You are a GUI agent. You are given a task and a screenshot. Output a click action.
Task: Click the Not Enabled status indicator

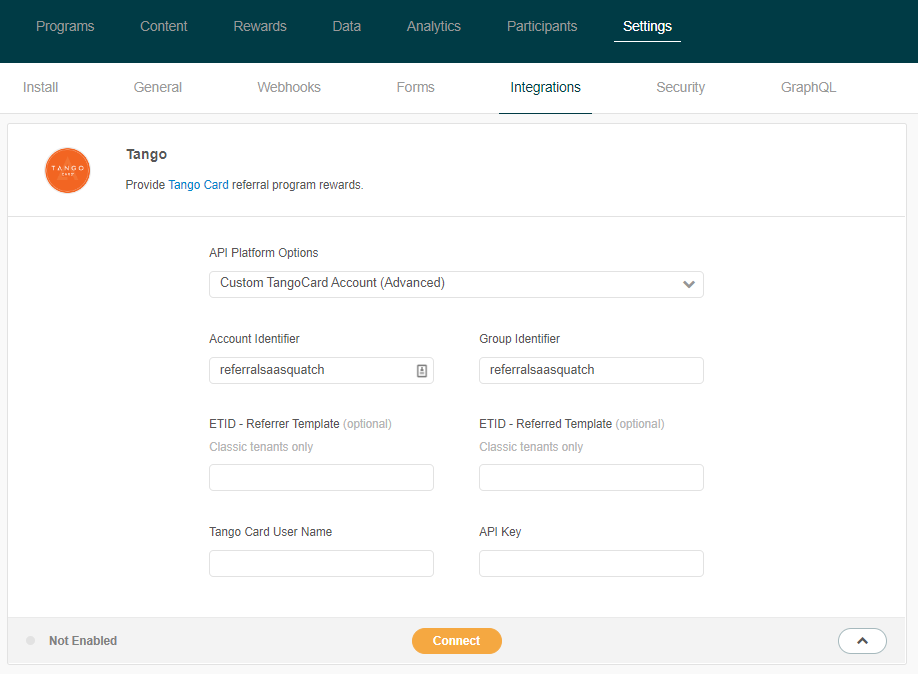coord(72,641)
